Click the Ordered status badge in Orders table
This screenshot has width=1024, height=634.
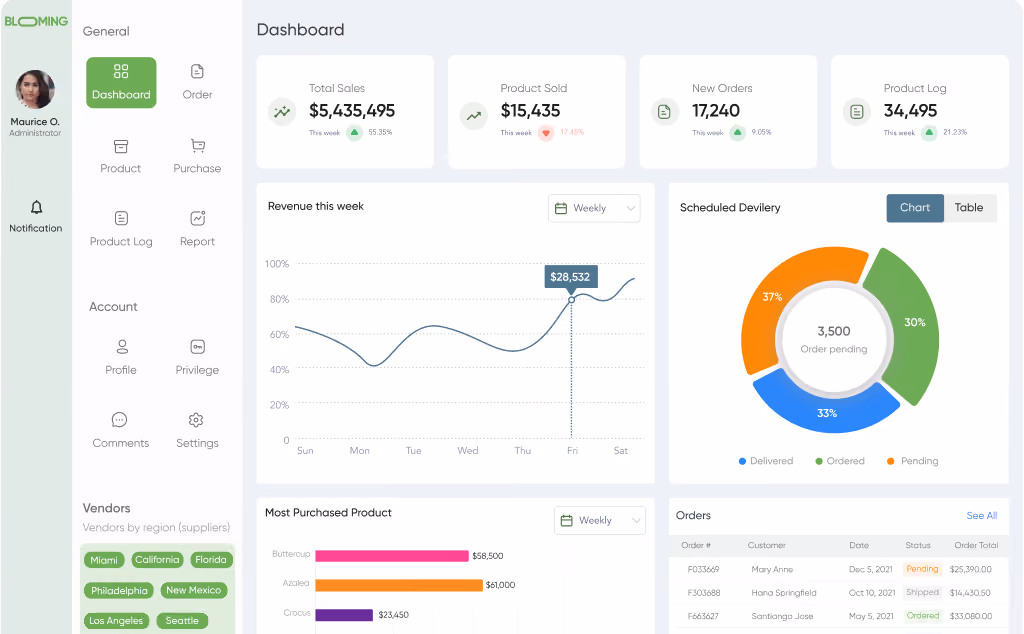pyautogui.click(x=922, y=616)
